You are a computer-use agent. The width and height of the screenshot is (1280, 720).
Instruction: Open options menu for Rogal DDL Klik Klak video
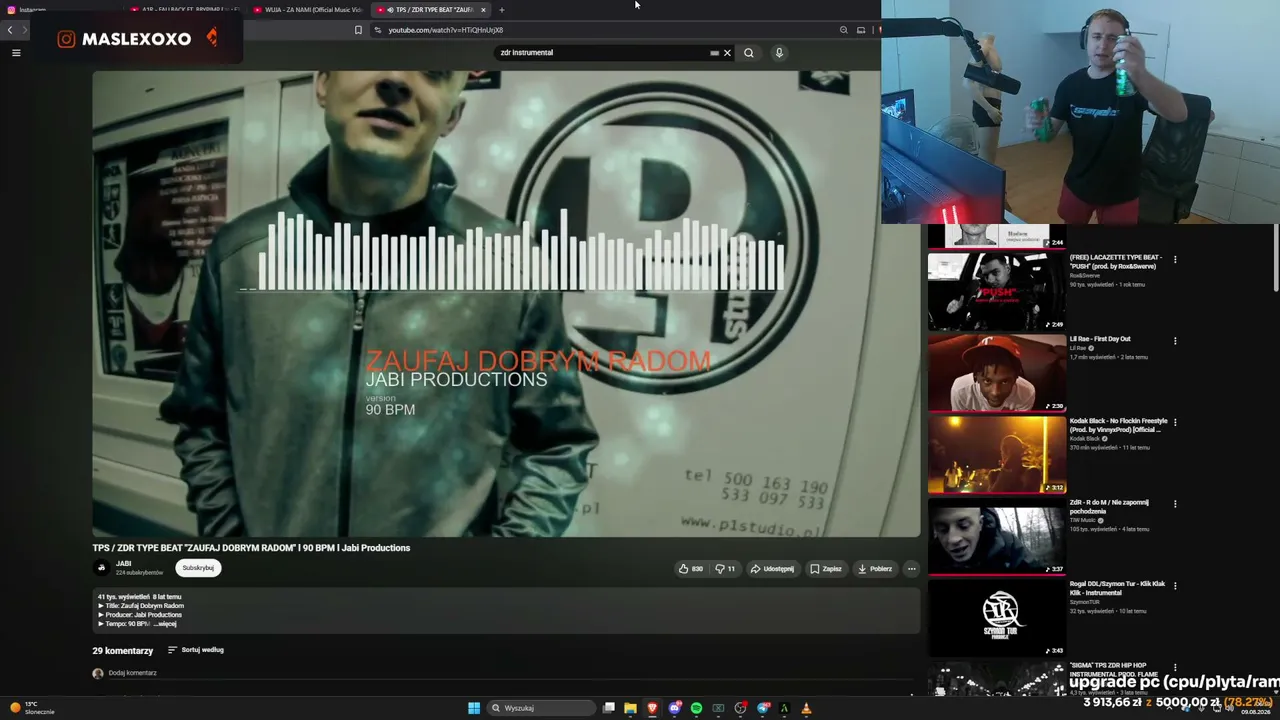tap(1175, 585)
